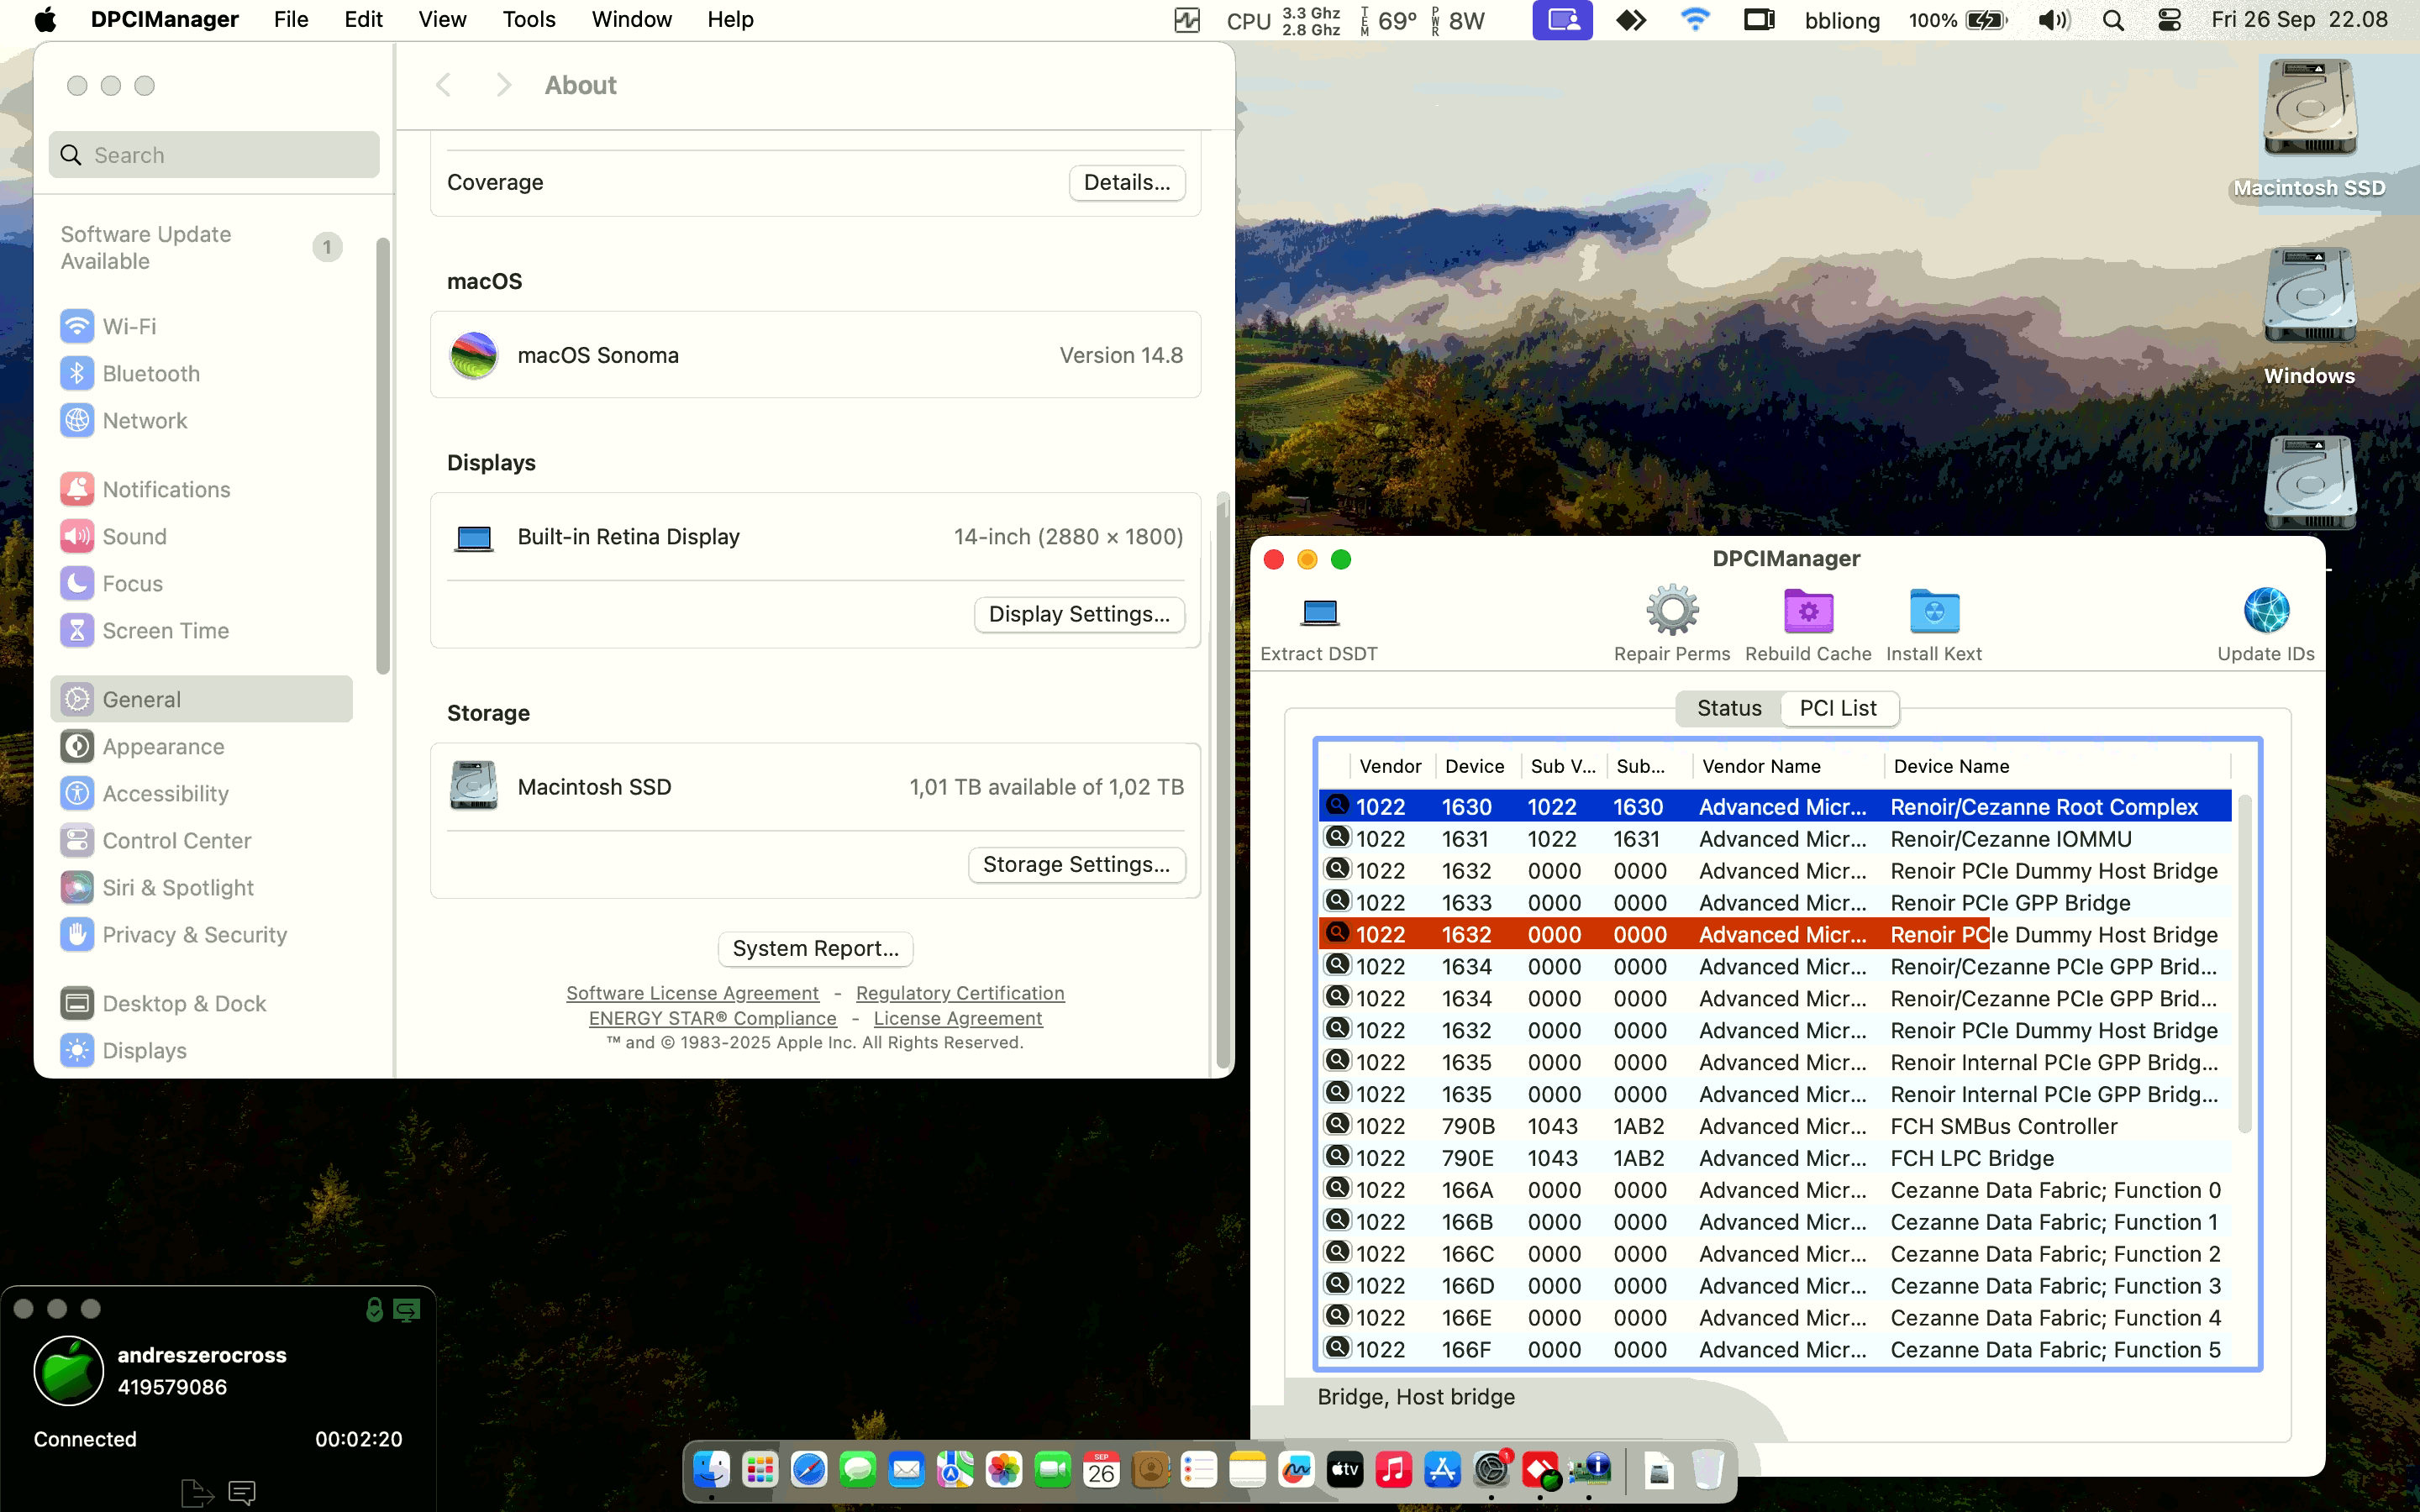This screenshot has height=1512, width=2420.
Task: Open the Edit menu
Action: (363, 20)
